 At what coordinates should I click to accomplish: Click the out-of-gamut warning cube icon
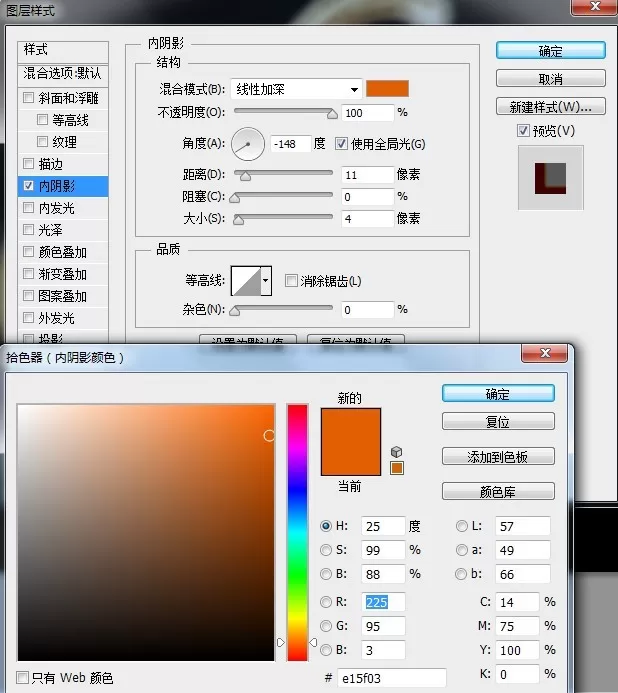(397, 452)
